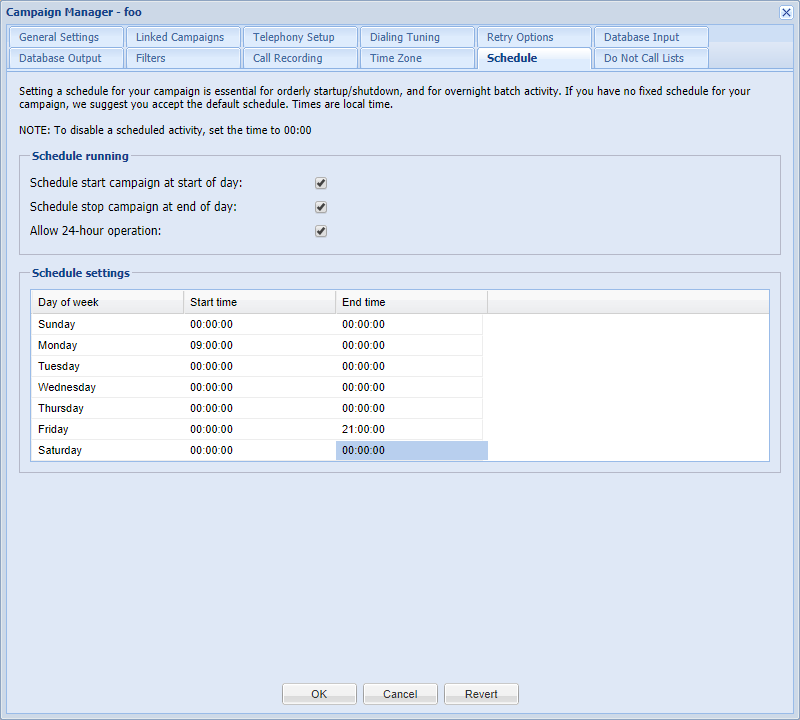
Task: Click OK to save schedule
Action: (319, 694)
